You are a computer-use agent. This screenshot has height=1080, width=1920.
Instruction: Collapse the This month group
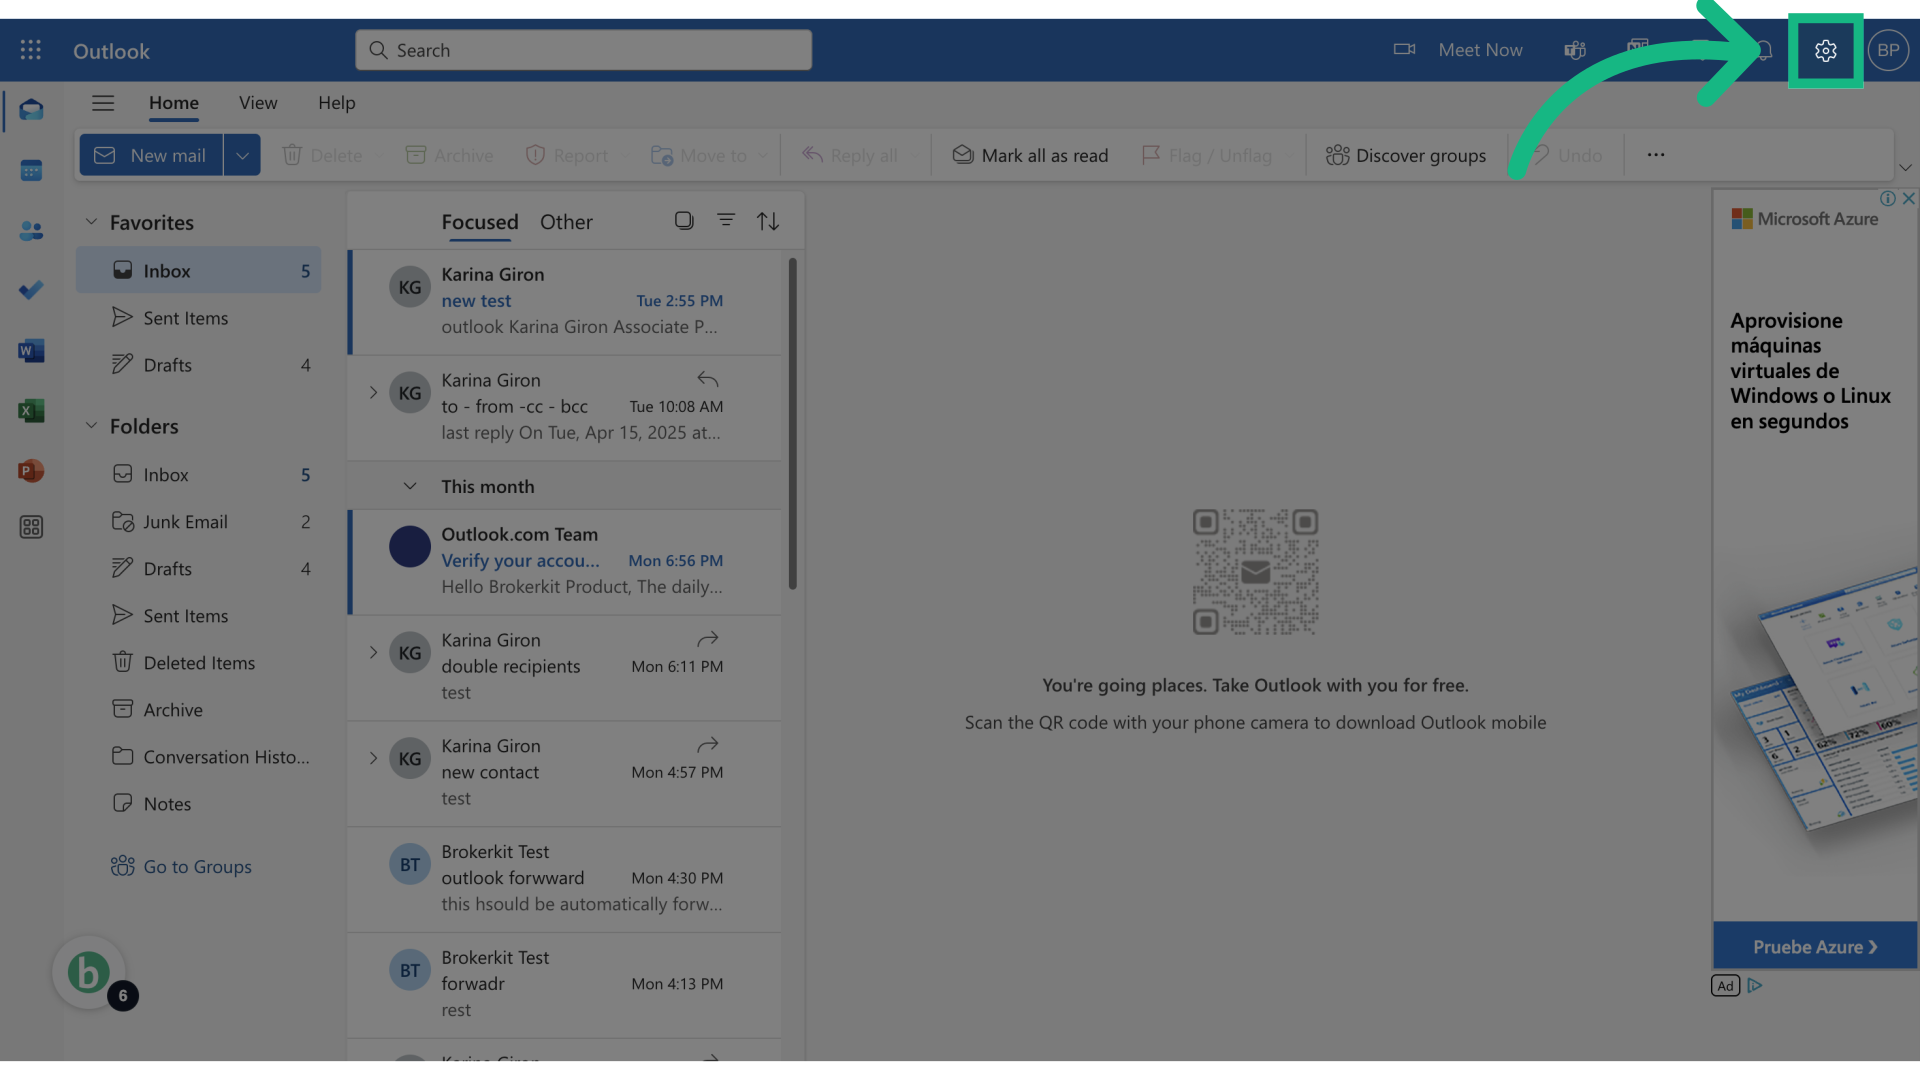(410, 486)
